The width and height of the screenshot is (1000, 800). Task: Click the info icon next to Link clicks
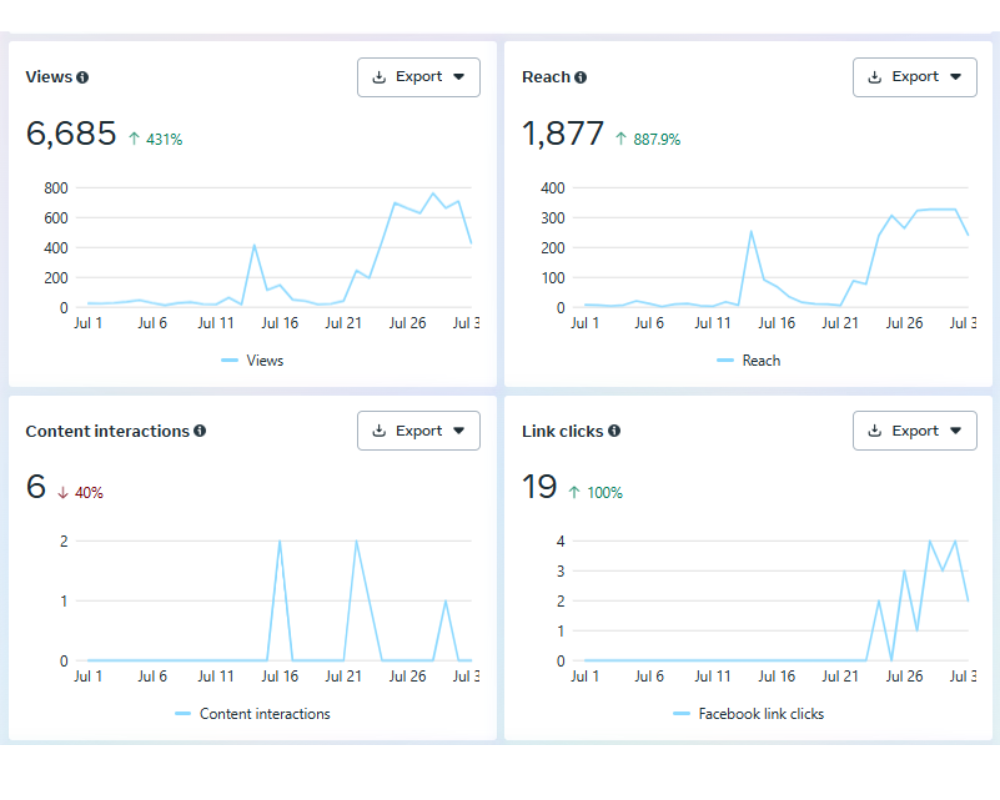(614, 431)
